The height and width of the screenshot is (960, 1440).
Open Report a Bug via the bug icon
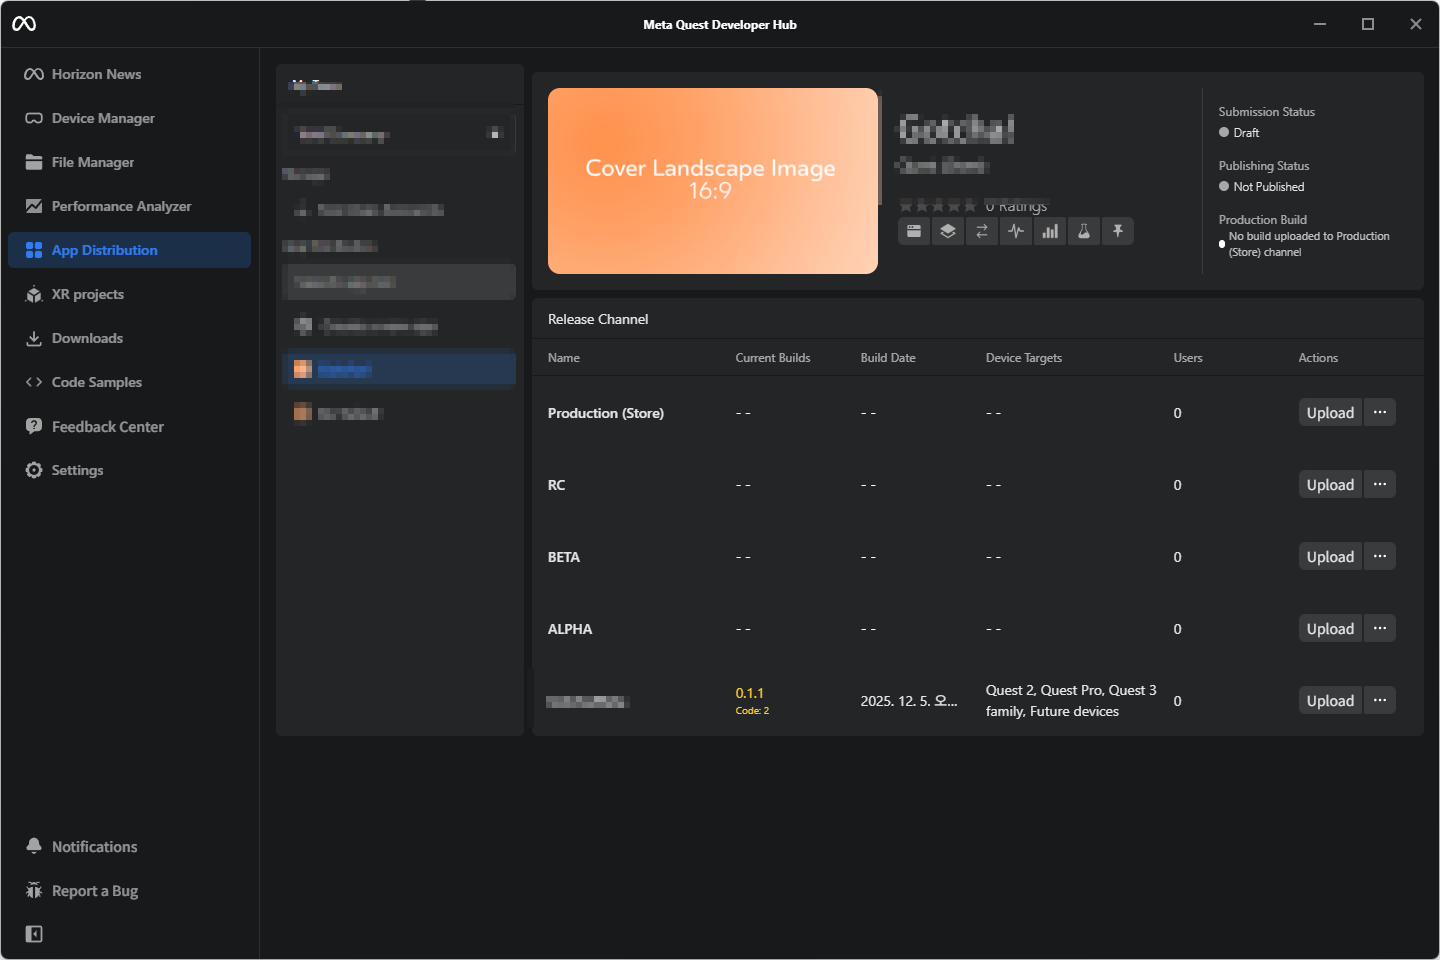(x=34, y=890)
